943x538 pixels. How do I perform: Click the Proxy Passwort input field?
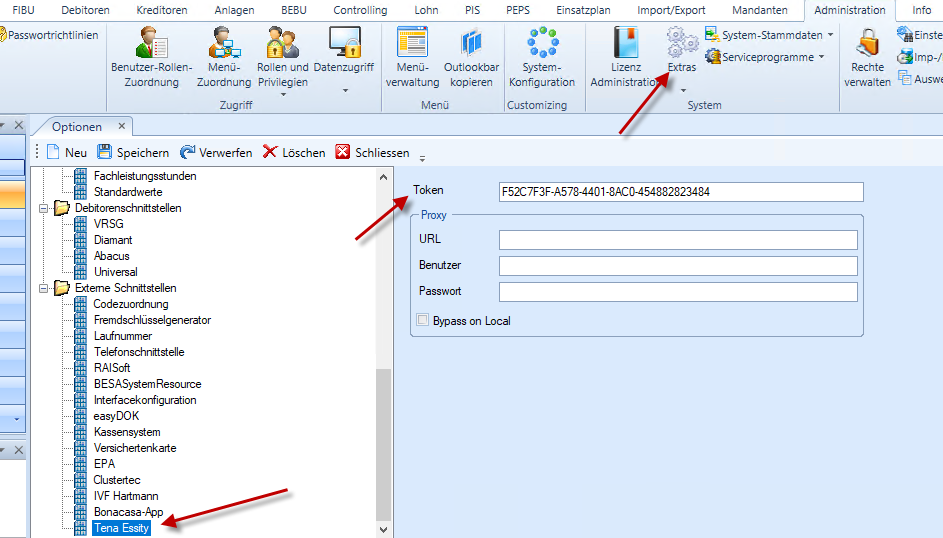tap(678, 292)
